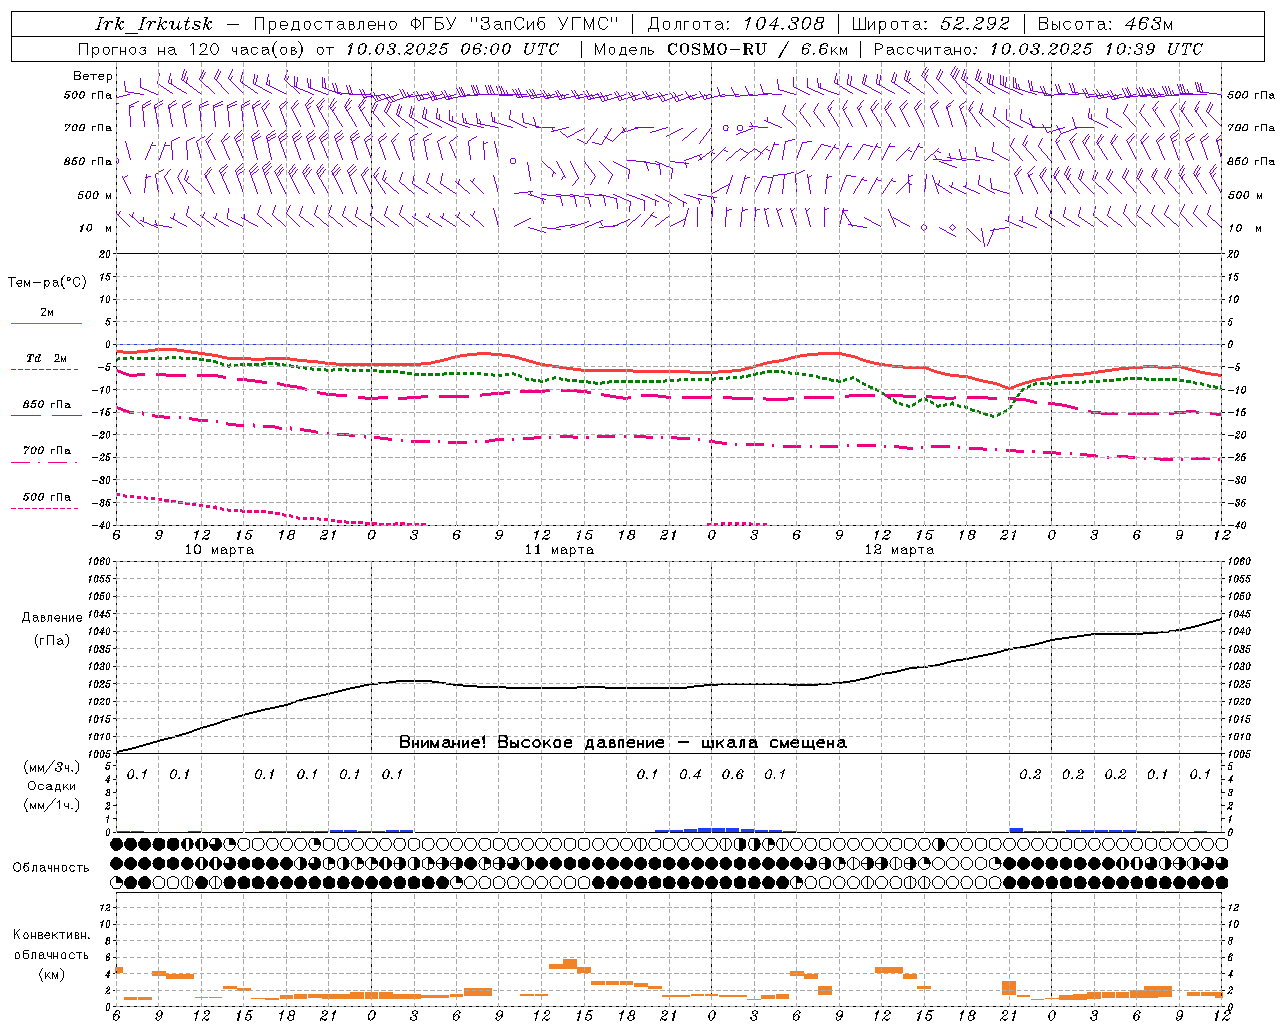Click the 0.4 precipitation value
The width and height of the screenshot is (1280, 1024).
point(690,775)
